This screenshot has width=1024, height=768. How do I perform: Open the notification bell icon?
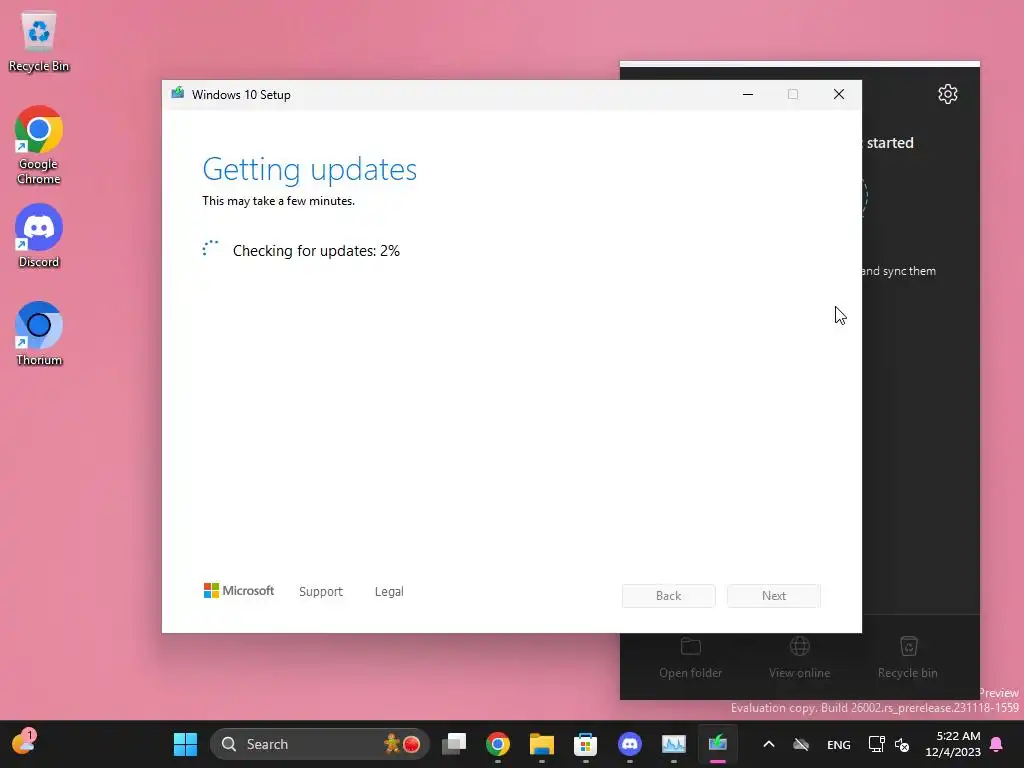997,744
